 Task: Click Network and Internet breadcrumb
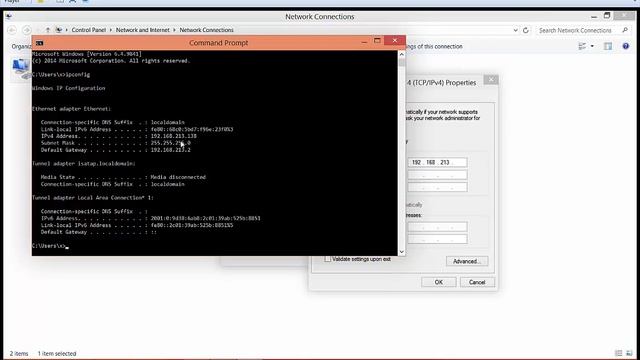[x=142, y=30]
